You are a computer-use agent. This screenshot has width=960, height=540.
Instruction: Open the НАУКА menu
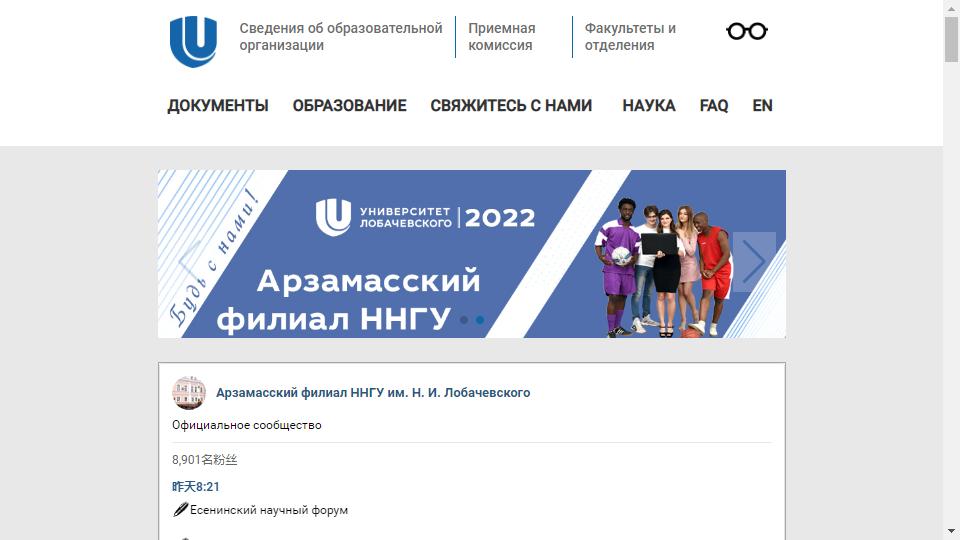pyautogui.click(x=649, y=105)
